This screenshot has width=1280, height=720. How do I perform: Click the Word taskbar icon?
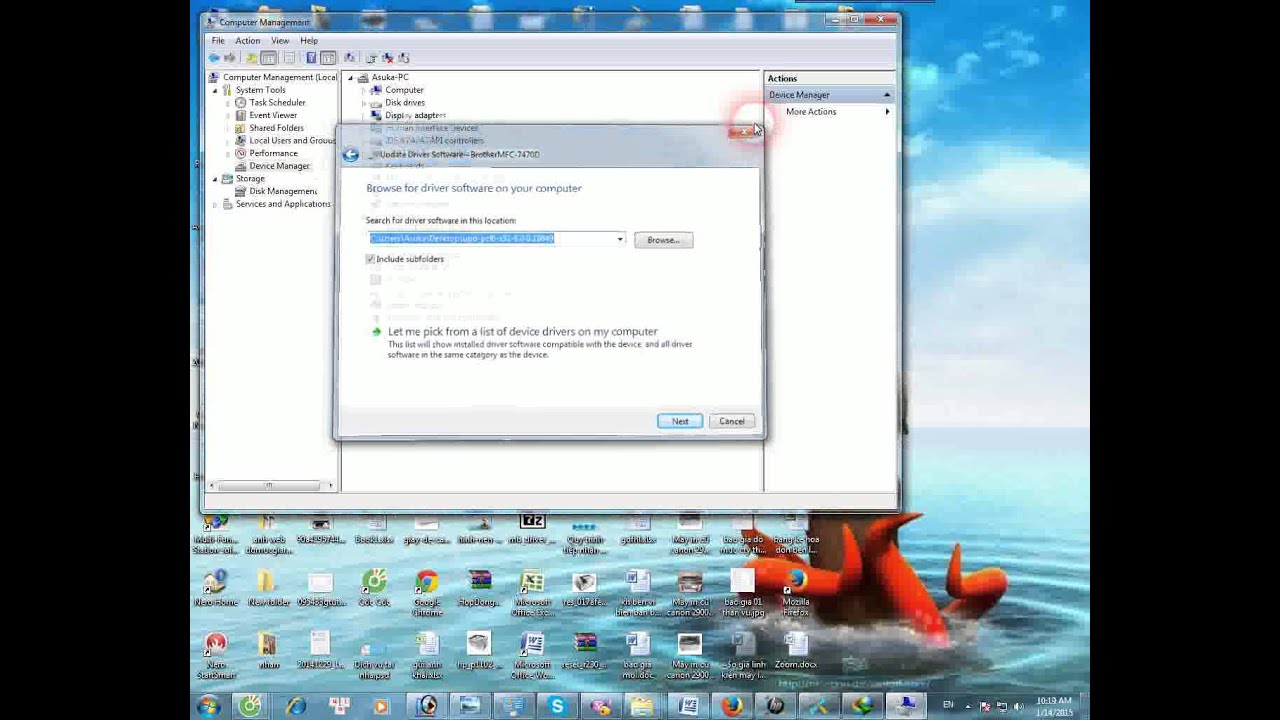pos(690,706)
